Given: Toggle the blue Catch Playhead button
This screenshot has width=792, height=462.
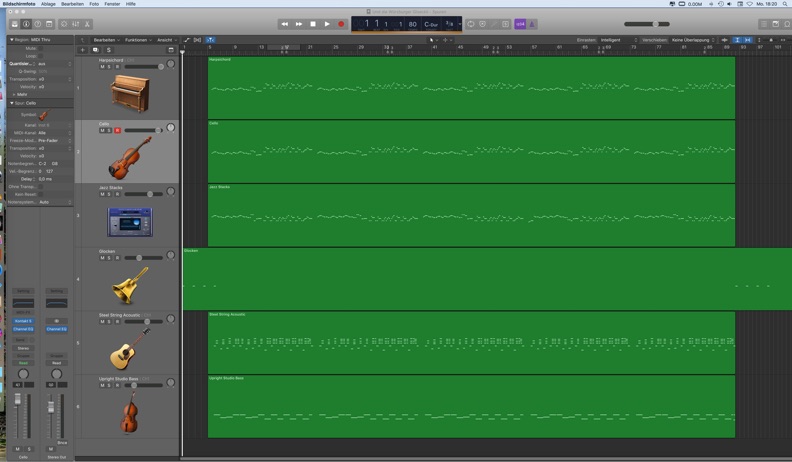Looking at the screenshot, I should (x=210, y=40).
